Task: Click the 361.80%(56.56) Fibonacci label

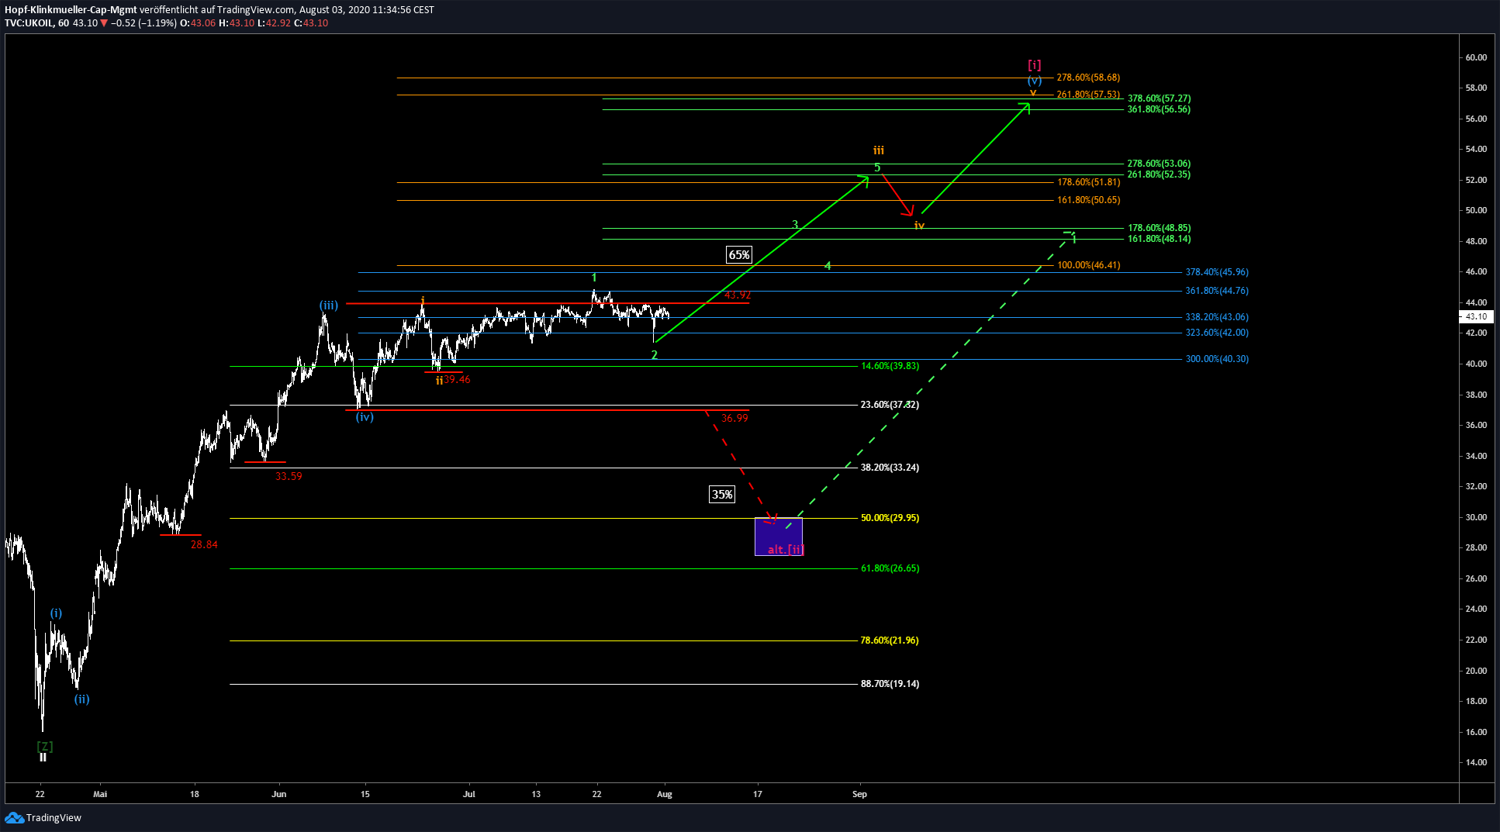Action: tap(1159, 109)
